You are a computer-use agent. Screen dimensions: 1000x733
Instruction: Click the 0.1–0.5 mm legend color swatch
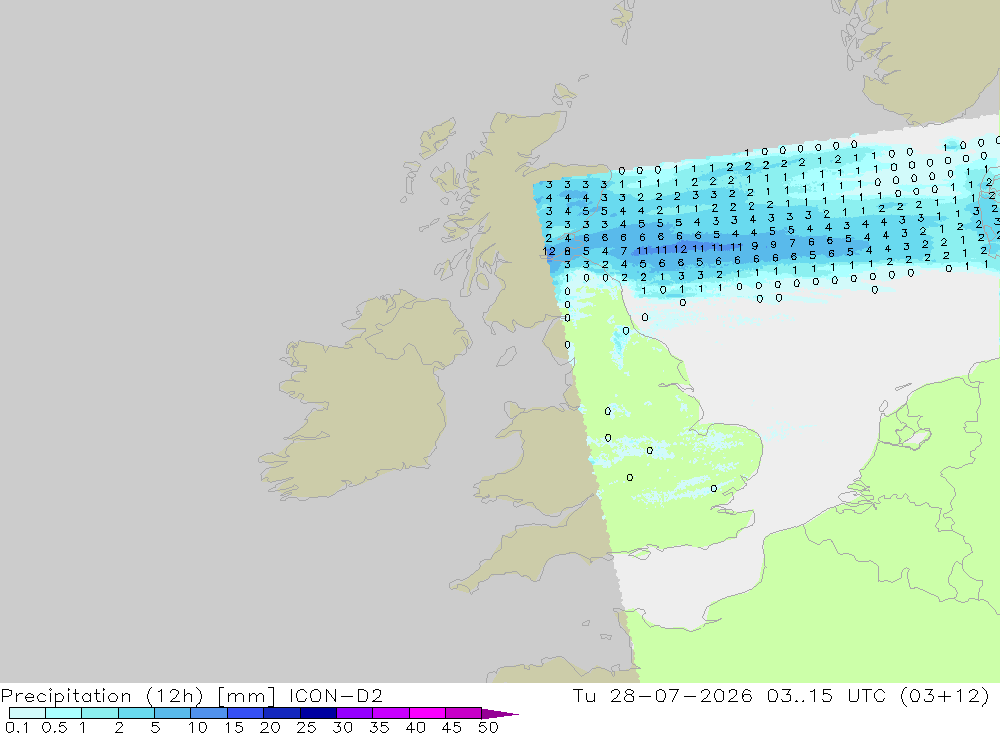27,713
